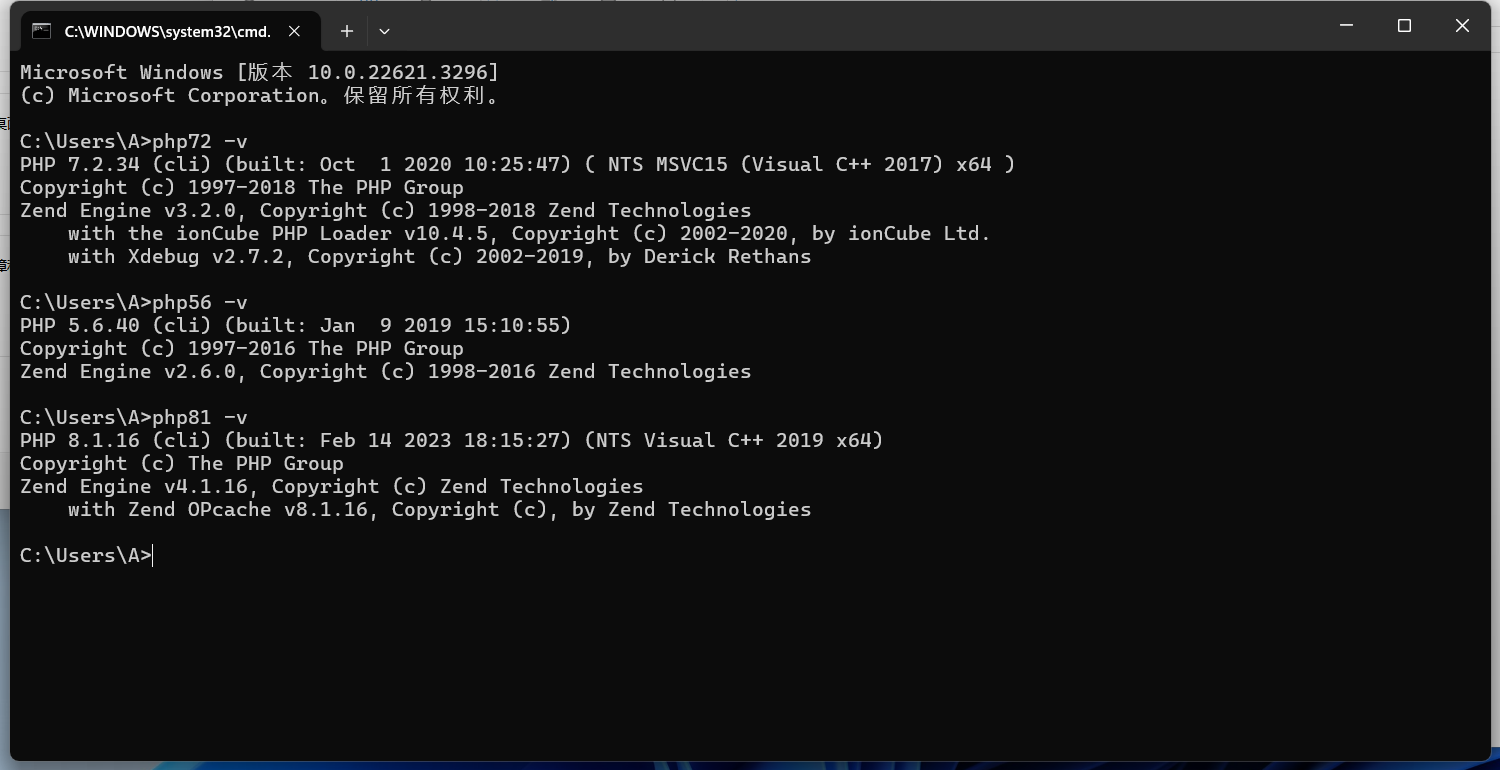Maximize the terminal window
The image size is (1500, 770).
(1404, 26)
